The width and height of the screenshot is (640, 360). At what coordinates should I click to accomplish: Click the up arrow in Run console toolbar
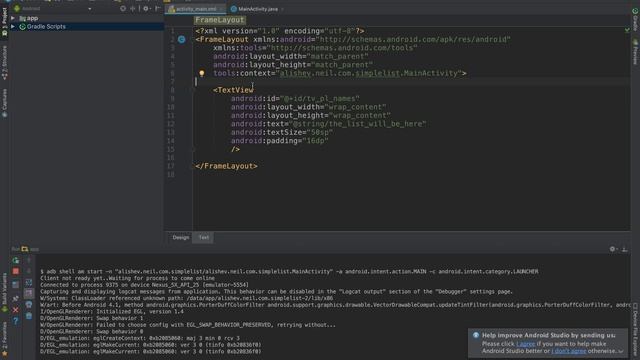point(29,260)
